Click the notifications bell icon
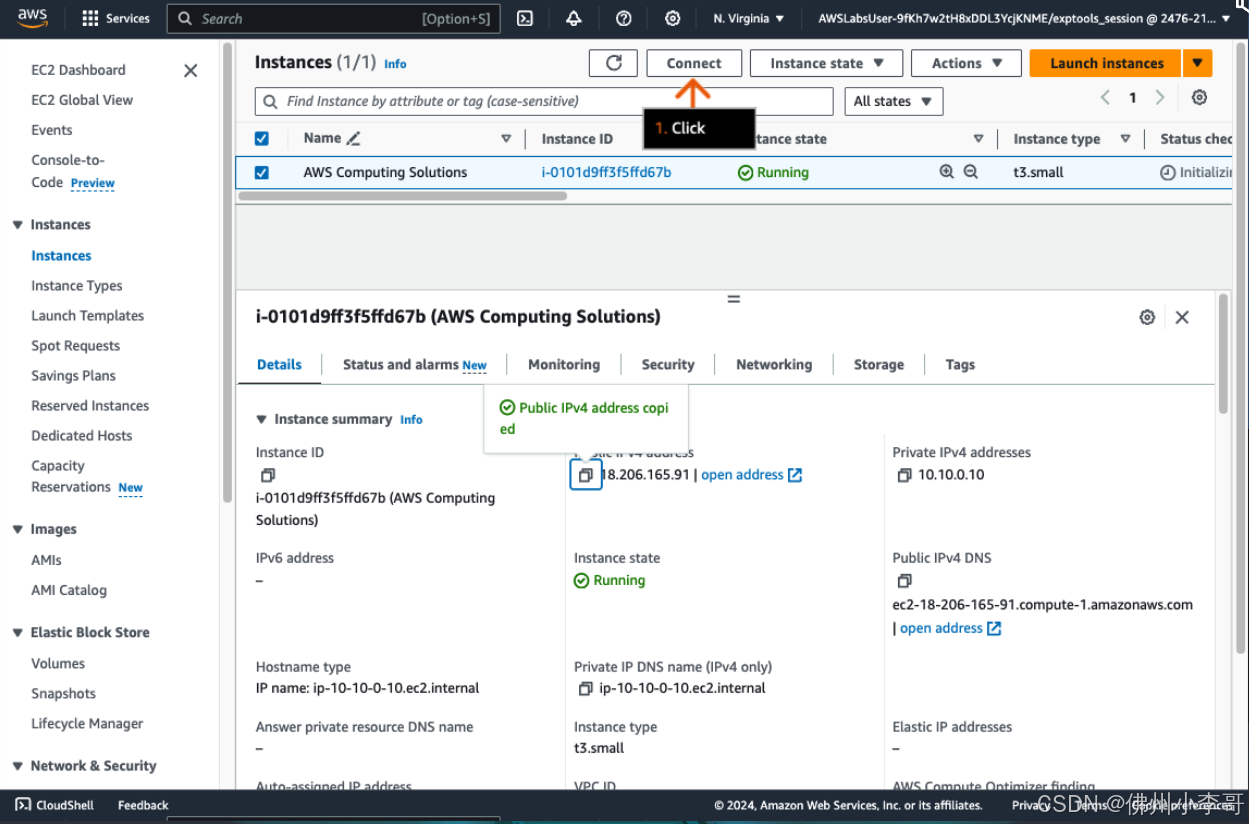The image size is (1249, 824). pyautogui.click(x=574, y=19)
